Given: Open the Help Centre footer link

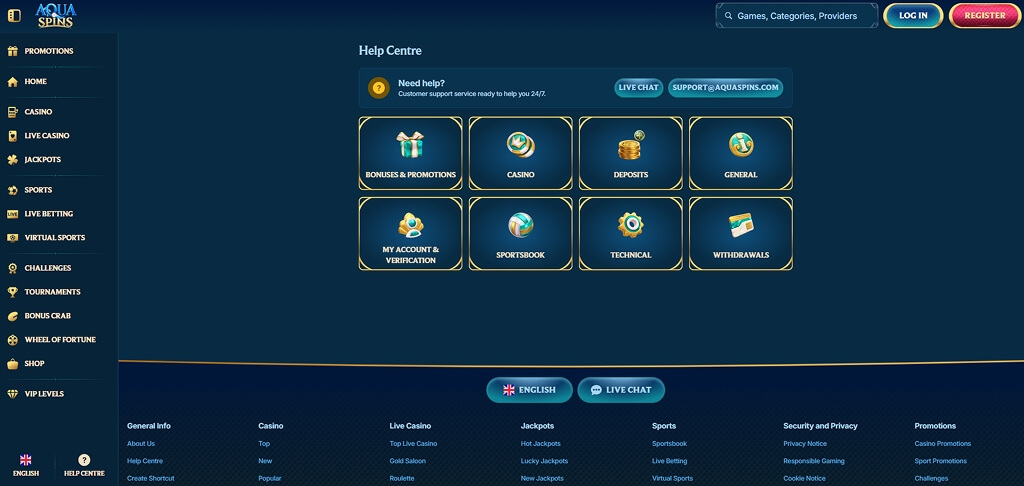Looking at the screenshot, I should pyautogui.click(x=145, y=461).
